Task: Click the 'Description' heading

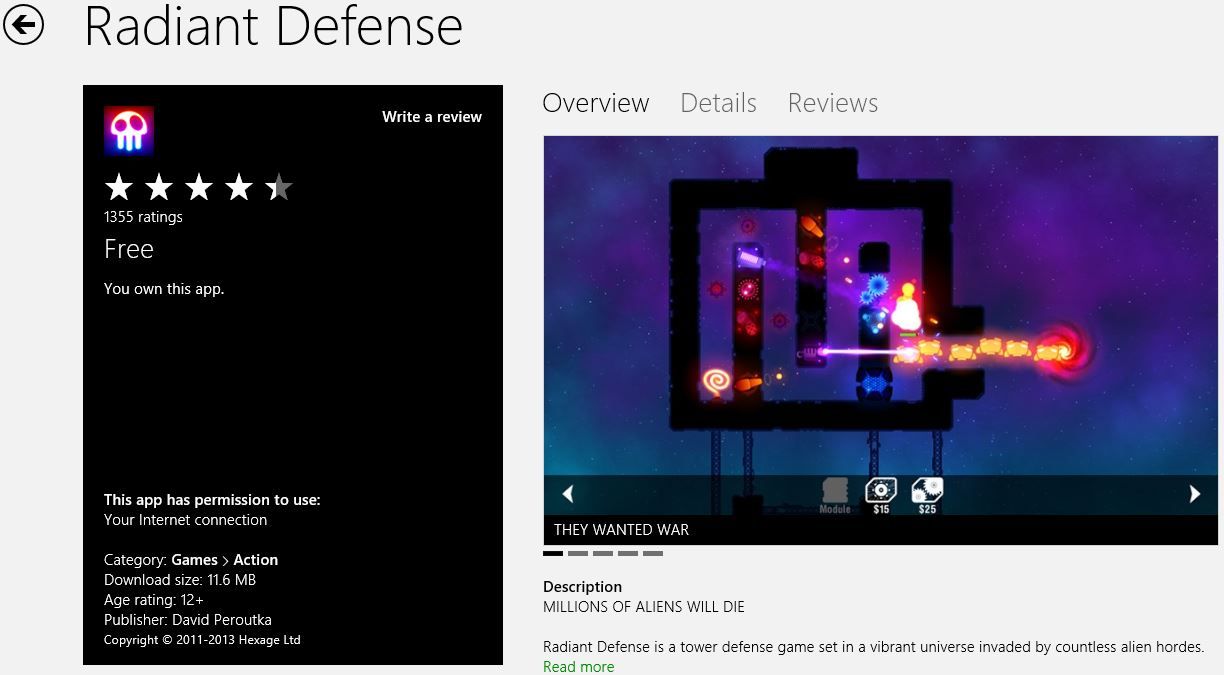Action: [x=582, y=587]
